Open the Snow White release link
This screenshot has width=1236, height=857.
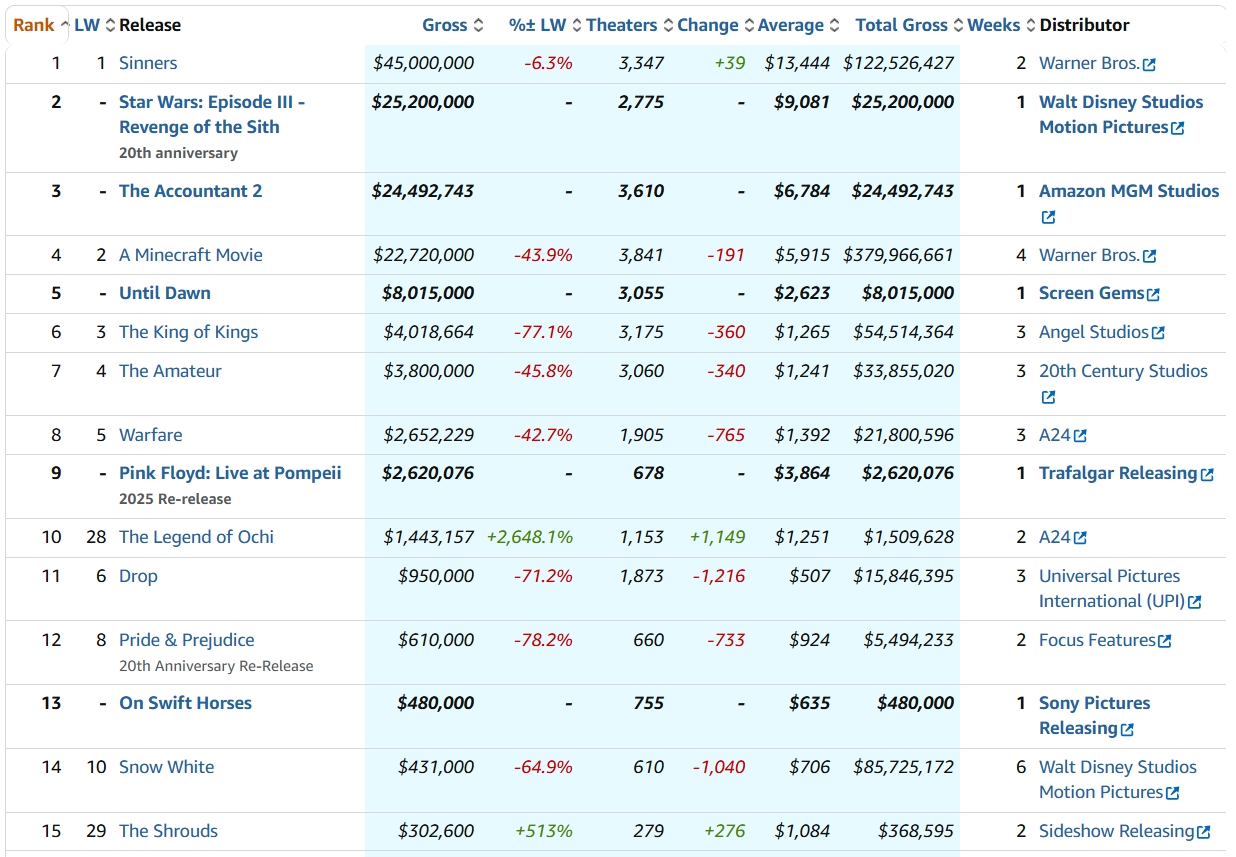pyautogui.click(x=167, y=767)
